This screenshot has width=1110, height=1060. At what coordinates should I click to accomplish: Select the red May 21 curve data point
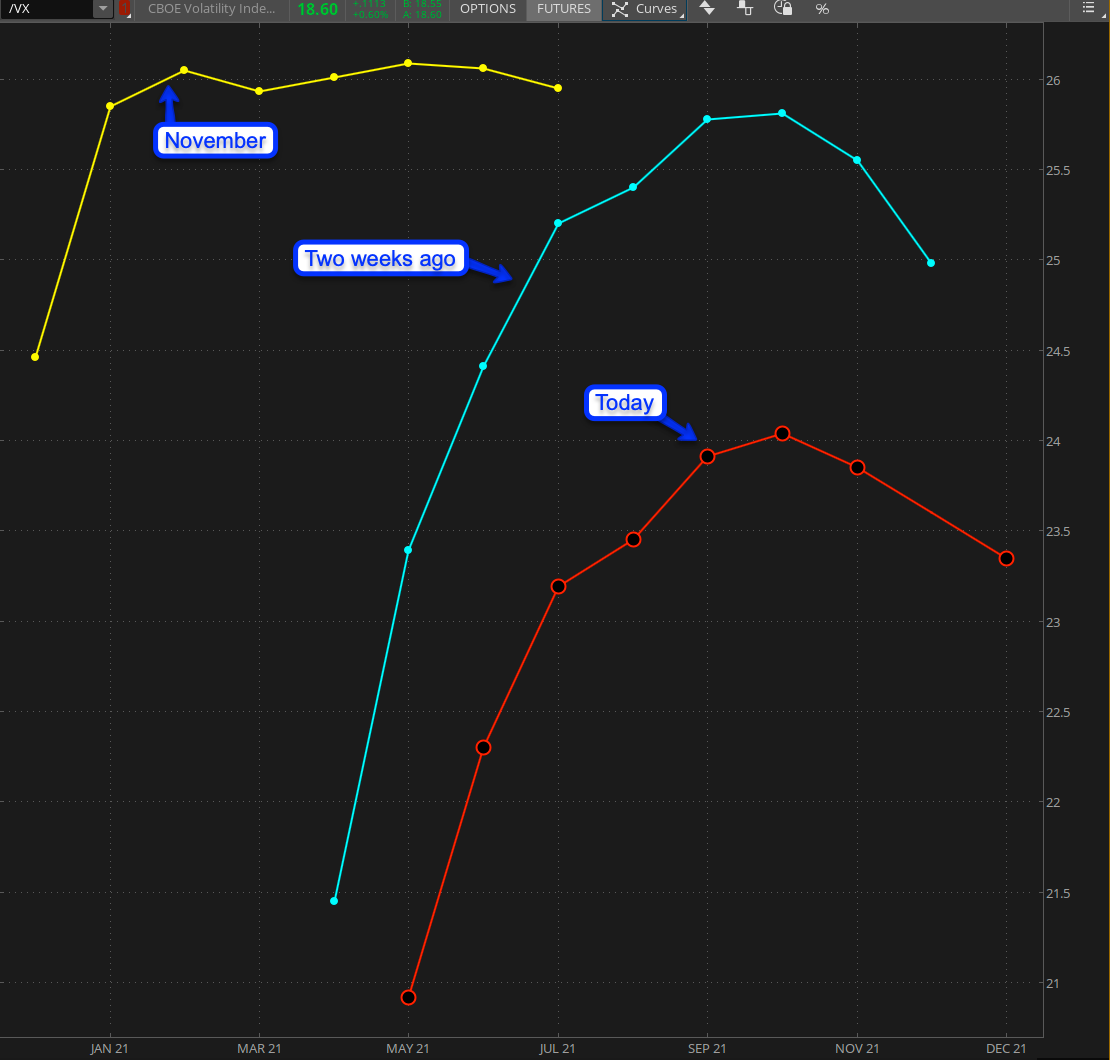pos(408,997)
